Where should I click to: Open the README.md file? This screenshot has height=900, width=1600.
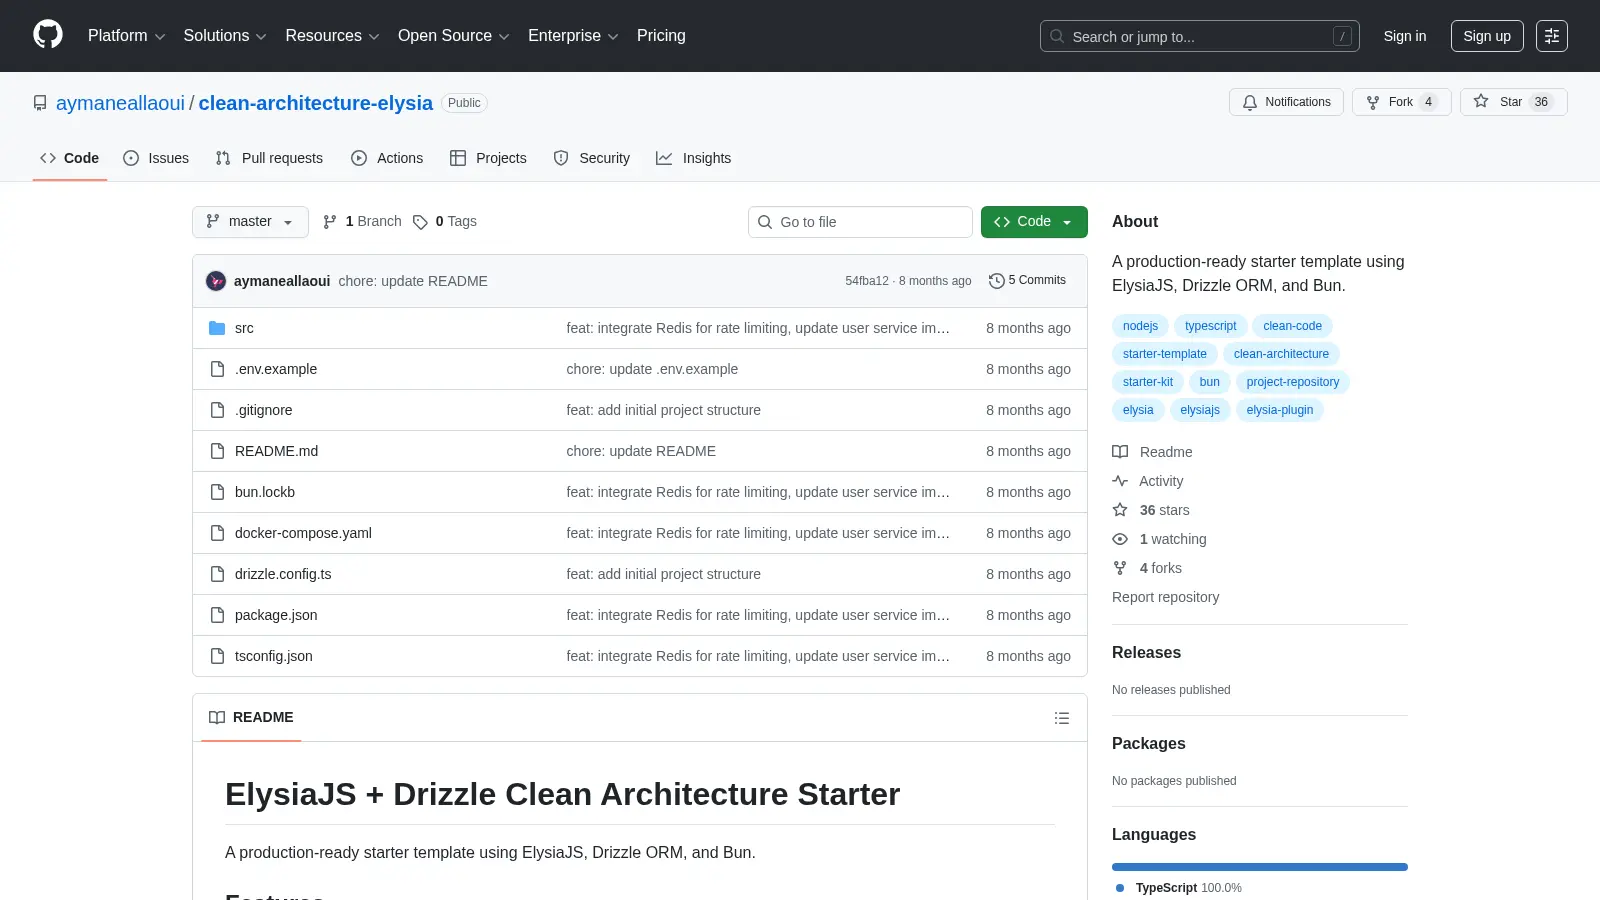[276, 451]
